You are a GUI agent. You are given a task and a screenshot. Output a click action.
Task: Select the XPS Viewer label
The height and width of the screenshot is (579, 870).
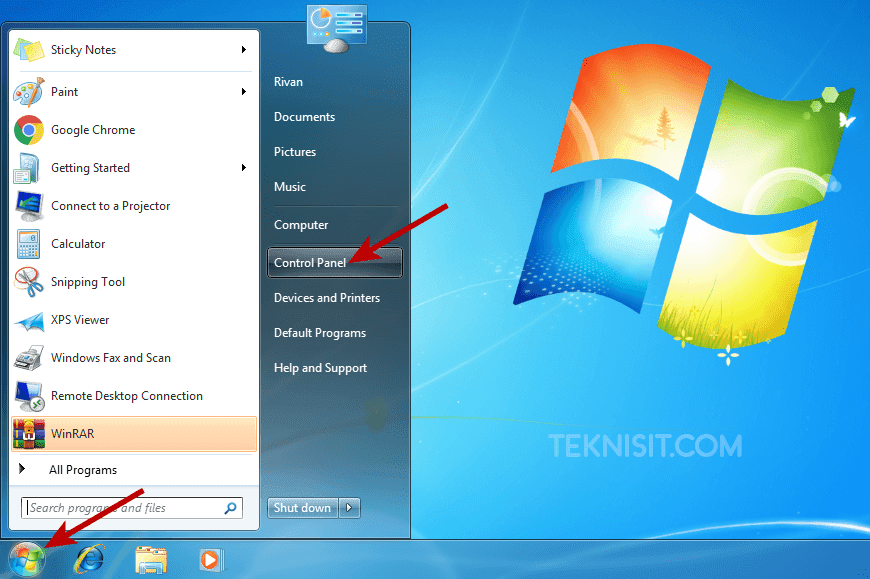[x=80, y=320]
